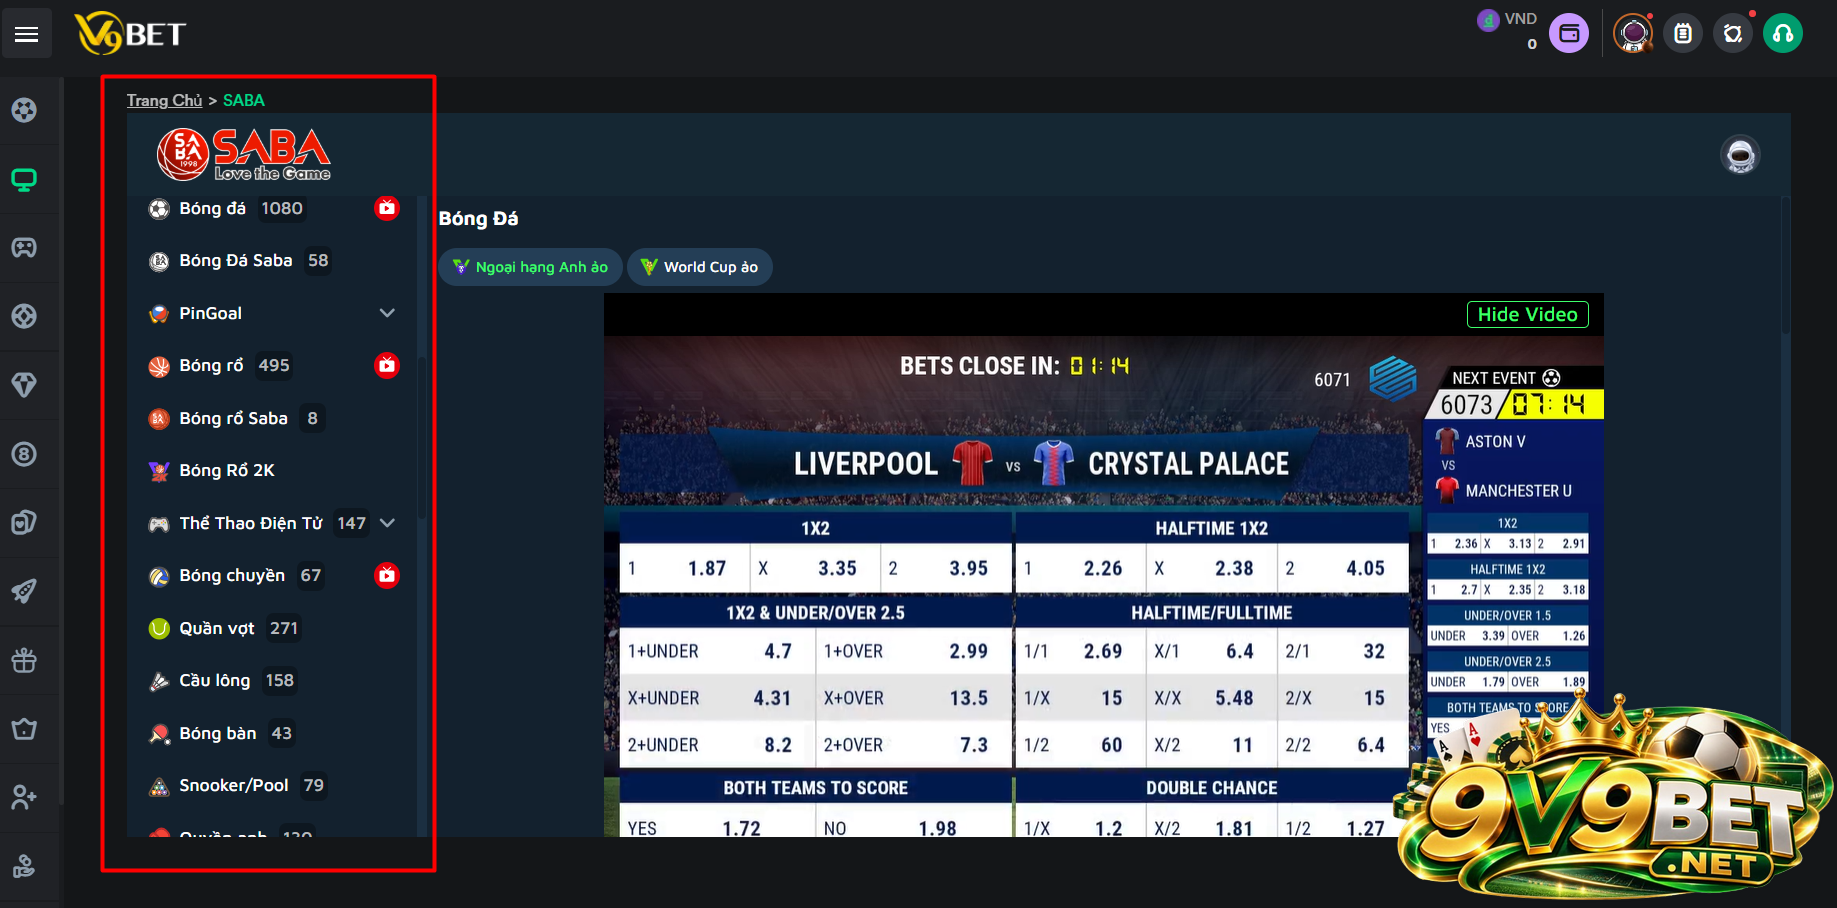Select Quần vợt in sports list
Viewport: 1837px width, 908px height.
coord(217,628)
